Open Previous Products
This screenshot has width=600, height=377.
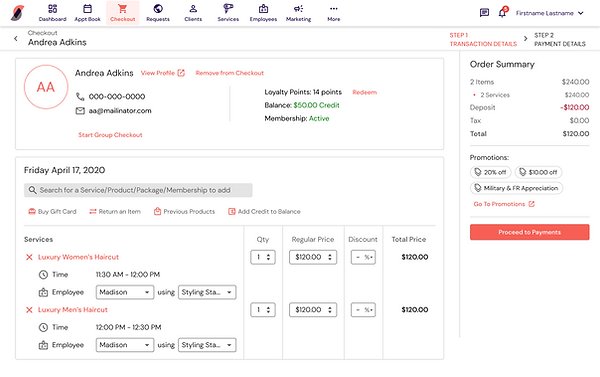(x=184, y=211)
